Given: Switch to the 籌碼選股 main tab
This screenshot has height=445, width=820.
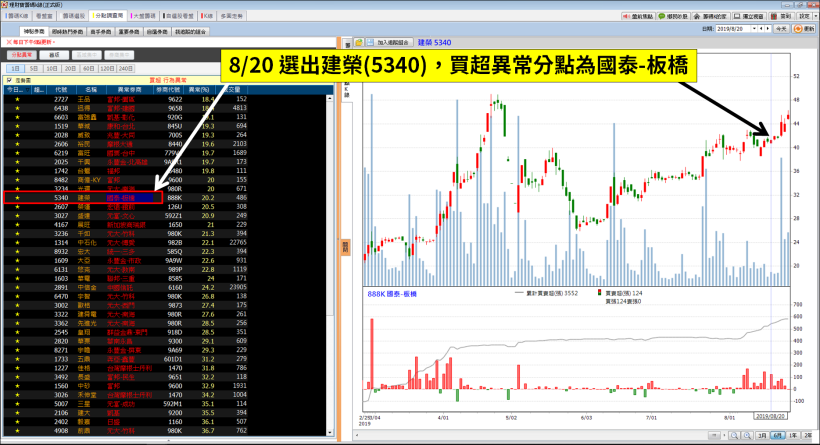Looking at the screenshot, I should [73, 16].
